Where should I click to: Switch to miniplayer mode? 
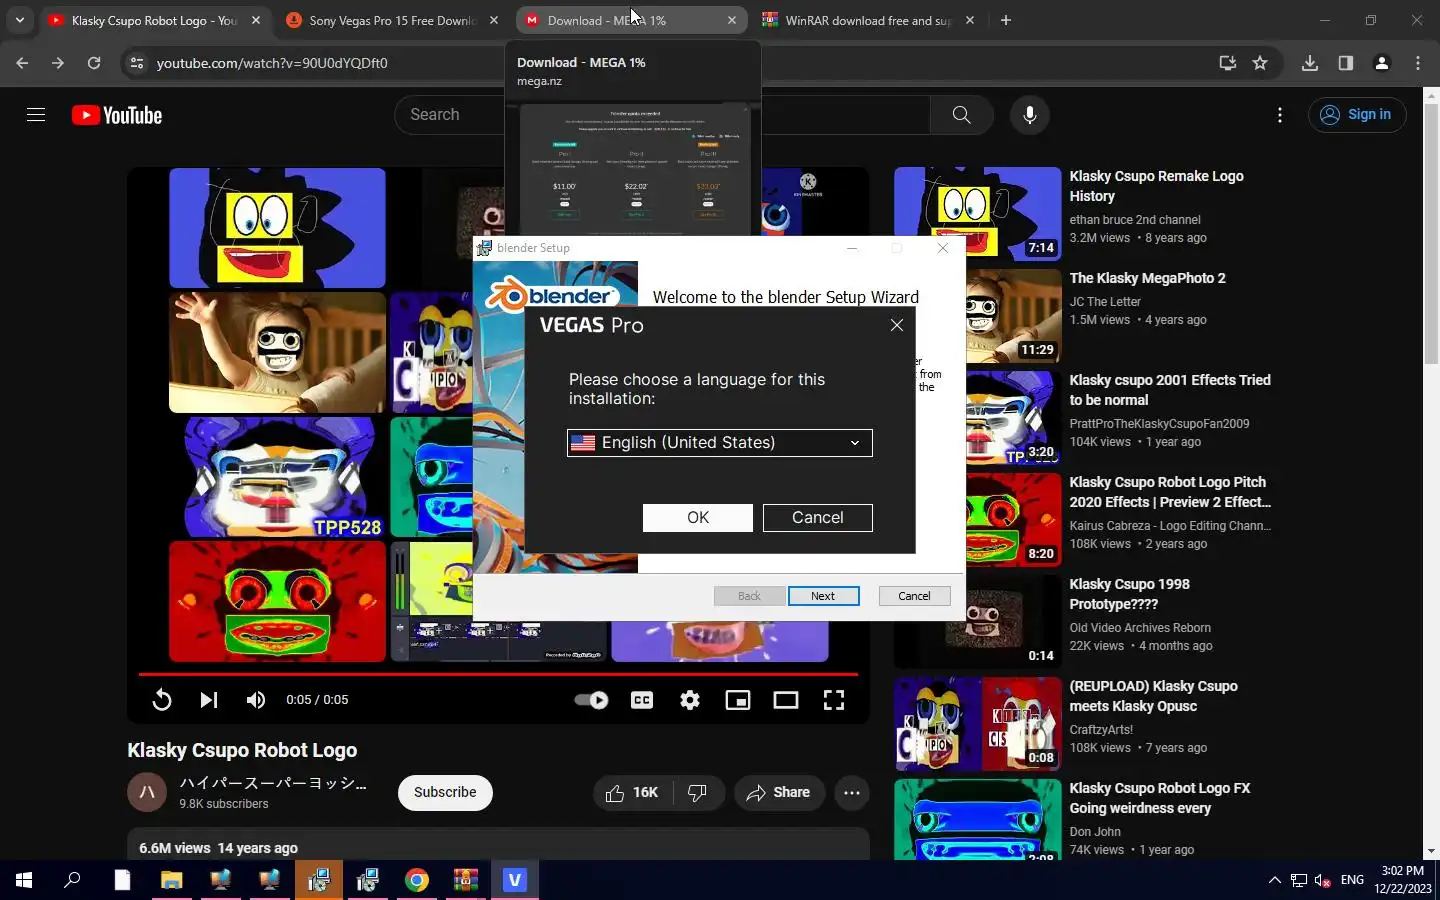click(738, 700)
